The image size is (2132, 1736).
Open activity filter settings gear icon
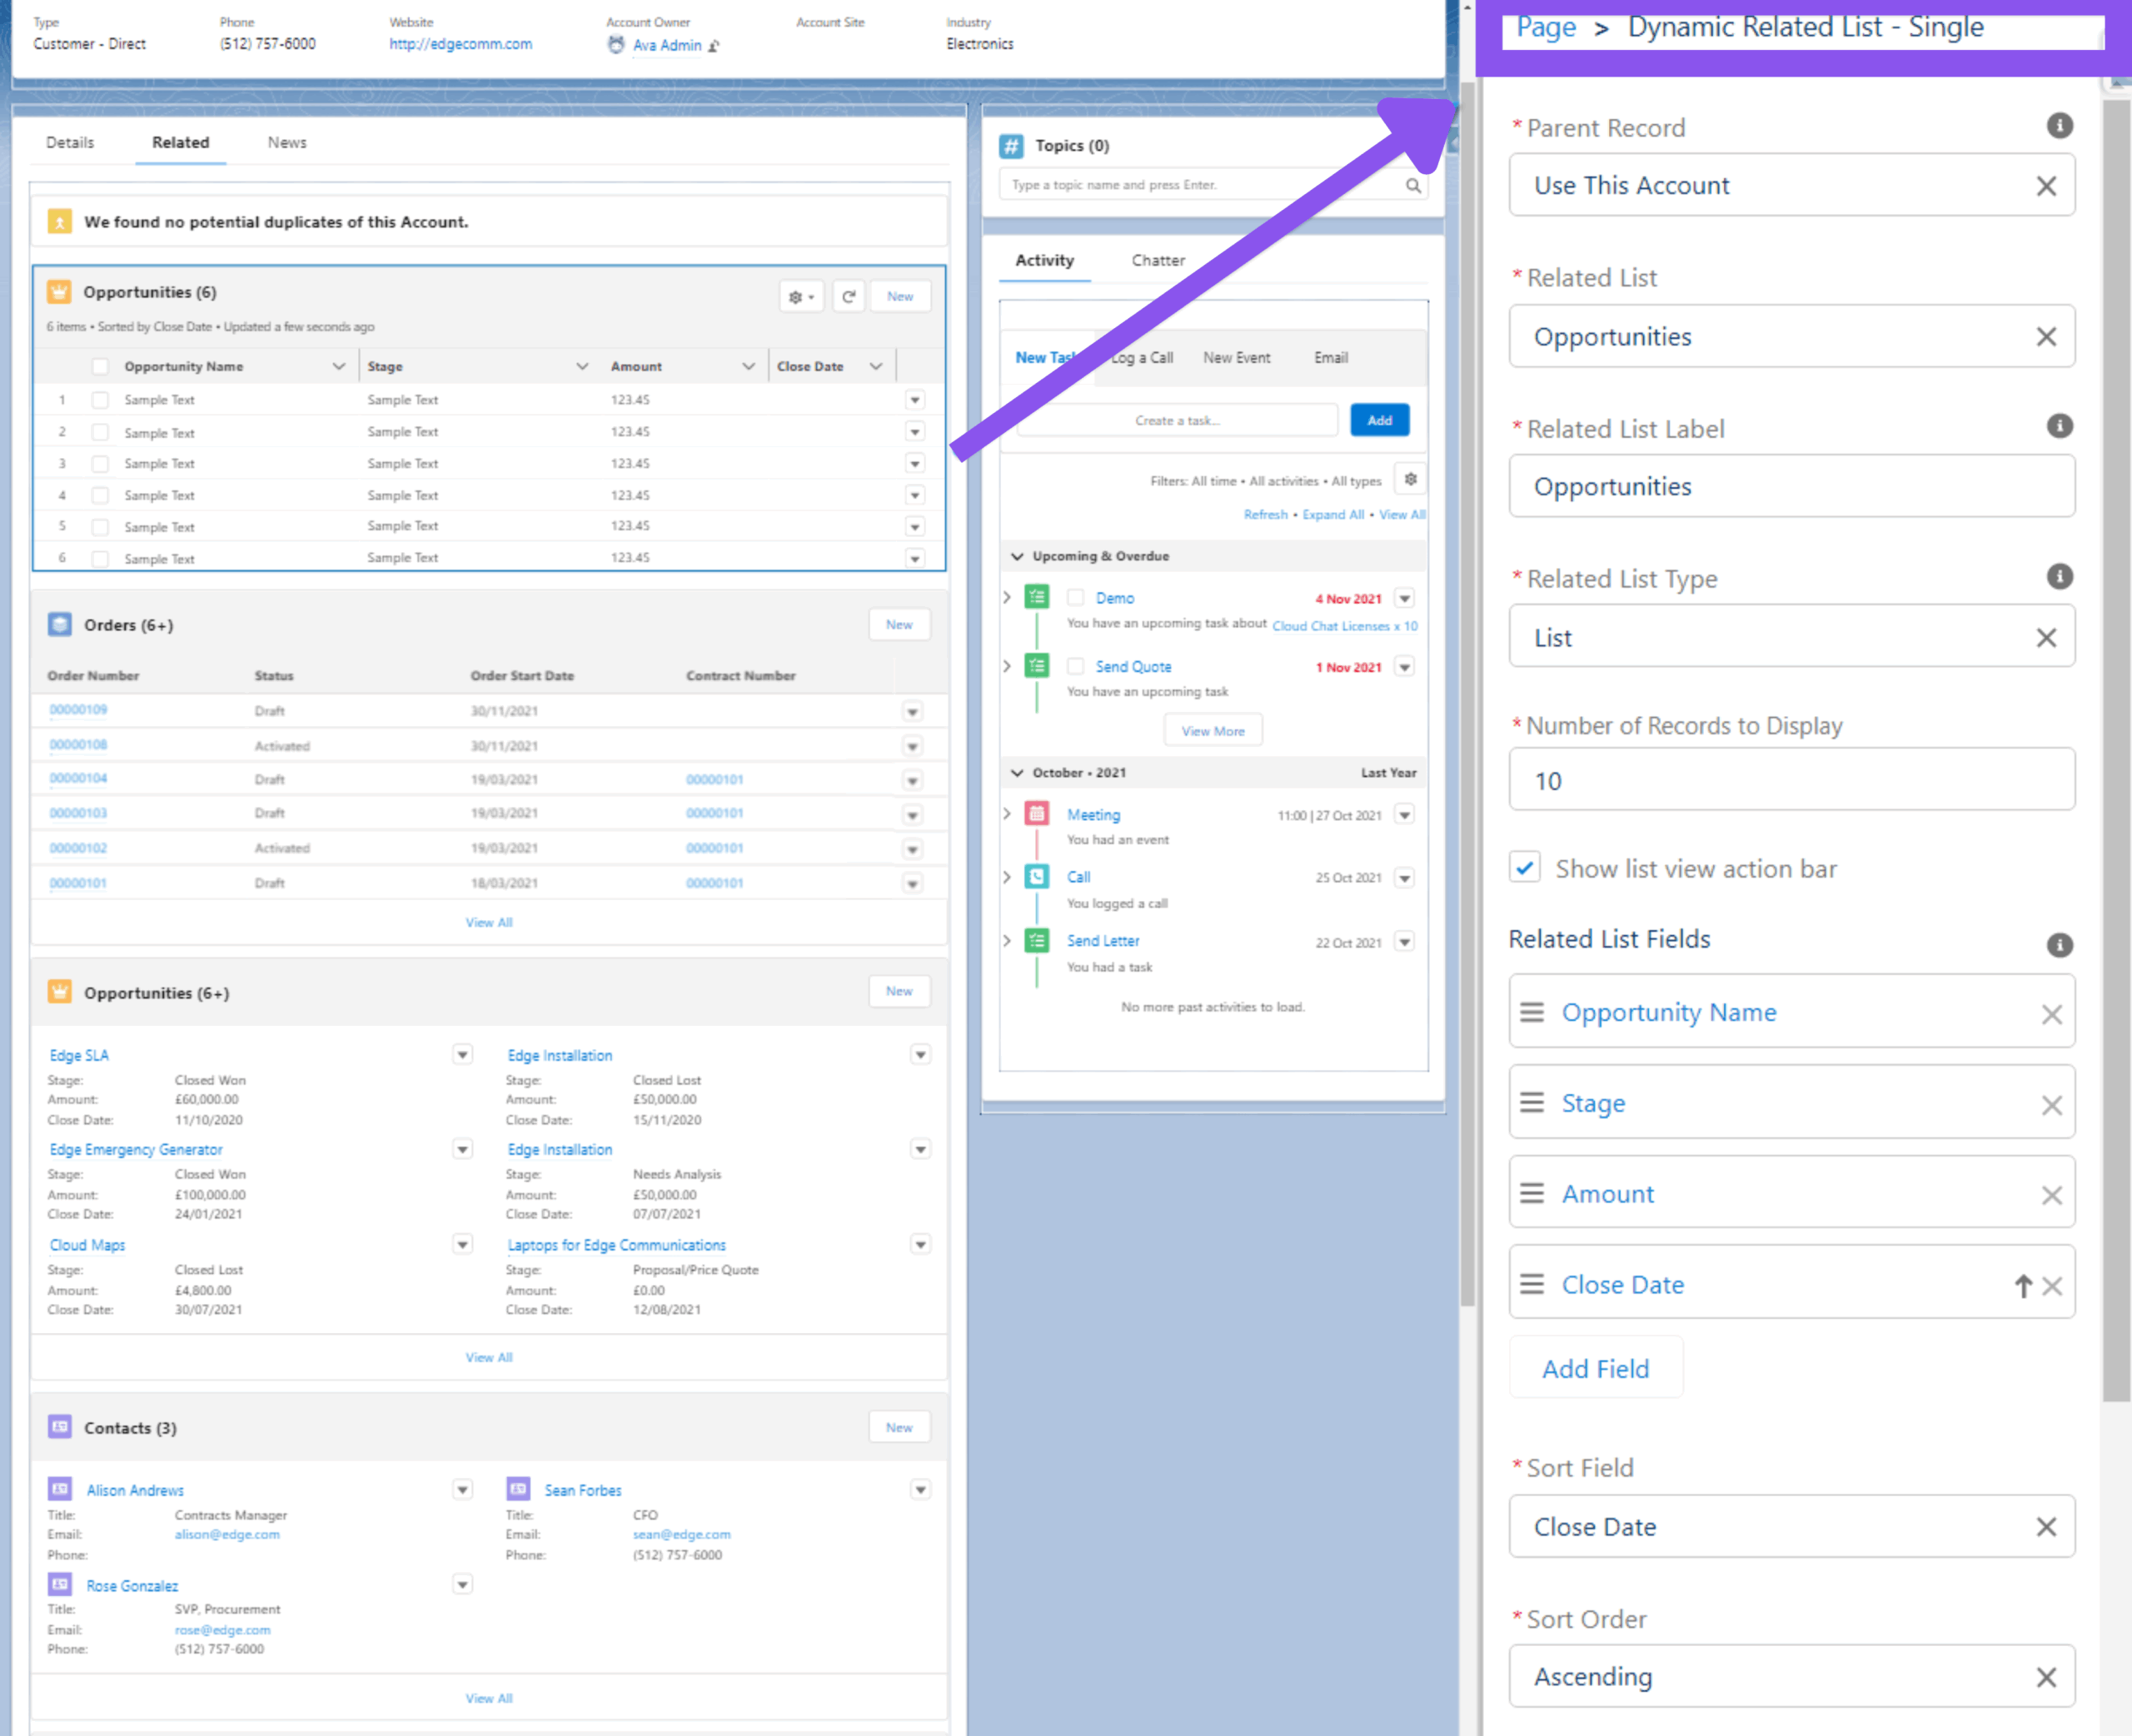1410,479
